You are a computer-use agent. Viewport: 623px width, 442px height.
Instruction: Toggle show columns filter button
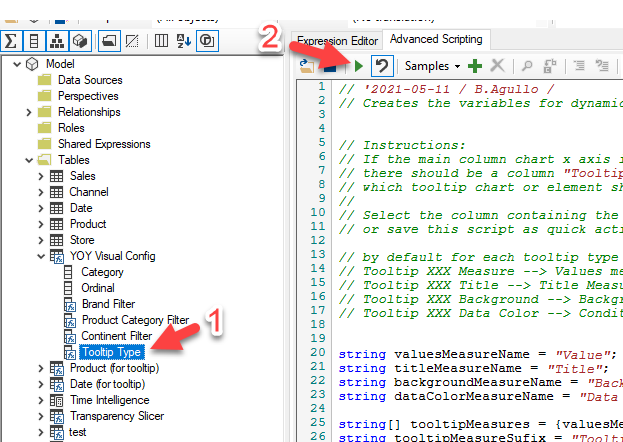pos(35,41)
